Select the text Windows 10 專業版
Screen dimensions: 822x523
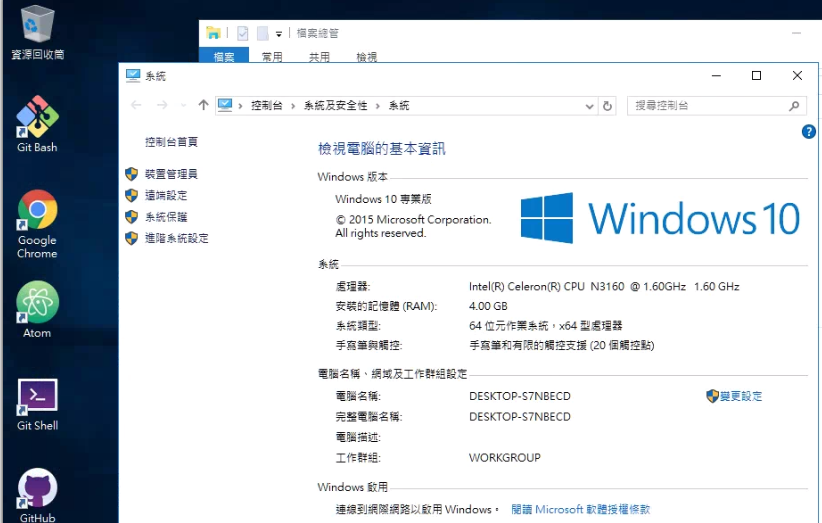(x=383, y=199)
